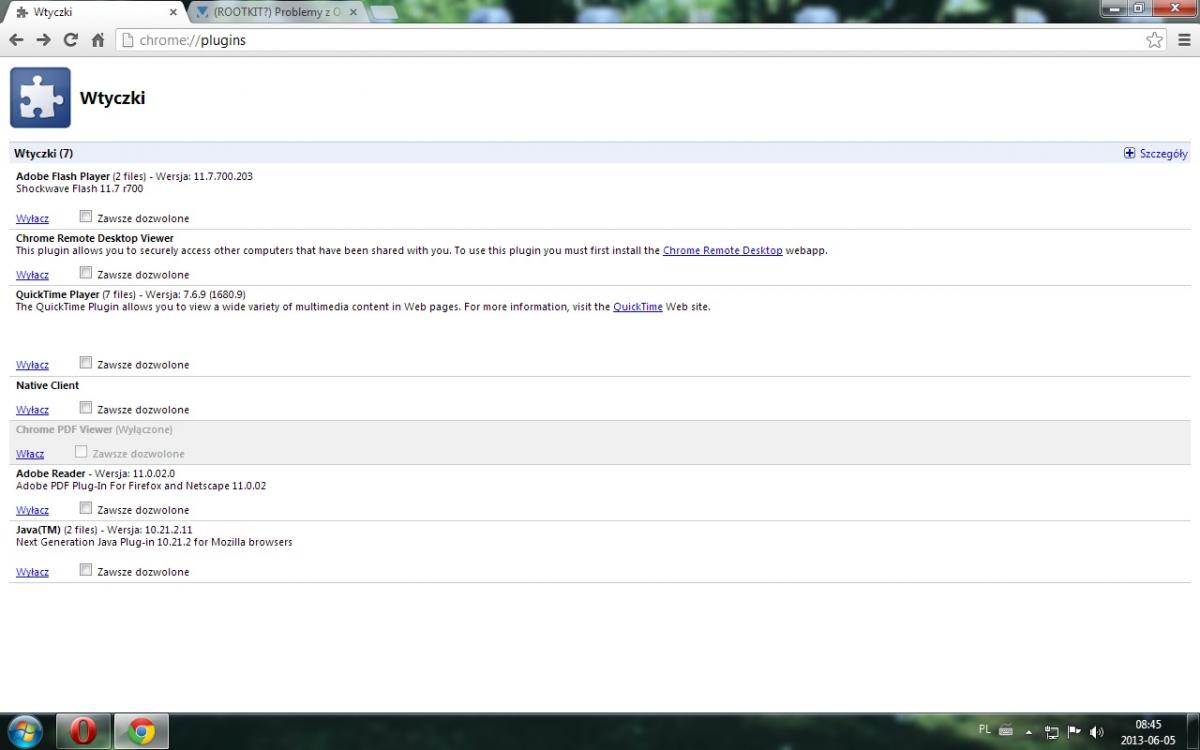
Task: Click the Adobe PDF Plug-In For Firefox description
Action: point(141,485)
